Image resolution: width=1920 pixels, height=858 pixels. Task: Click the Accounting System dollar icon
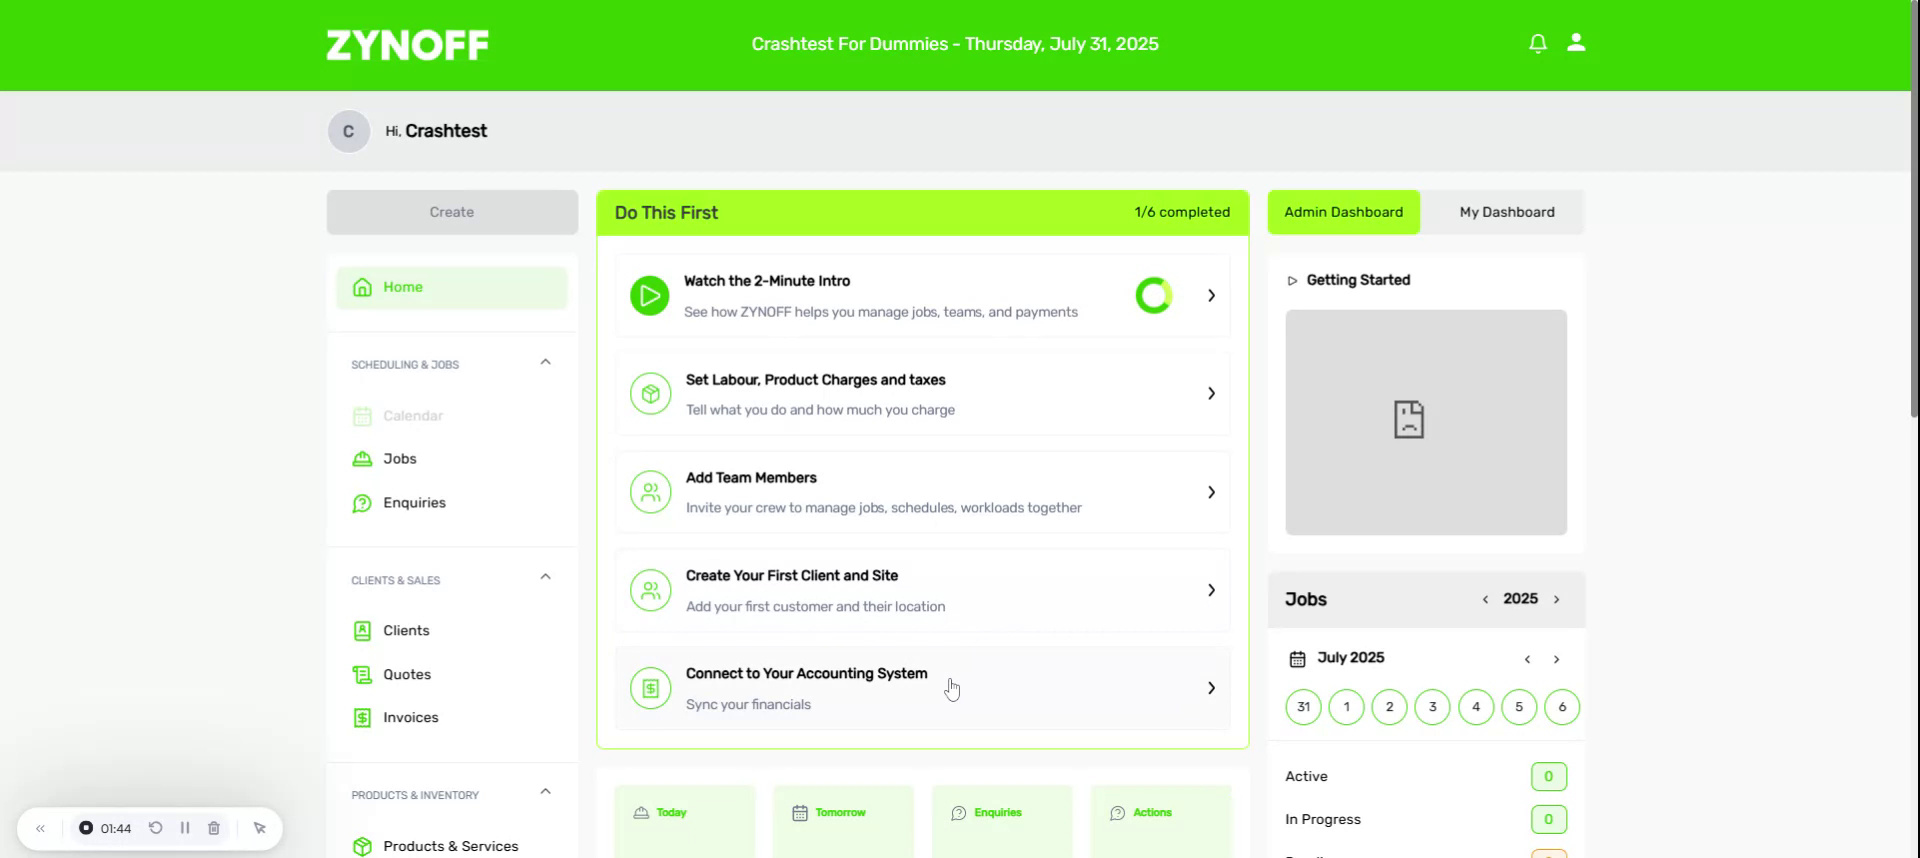pyautogui.click(x=651, y=688)
